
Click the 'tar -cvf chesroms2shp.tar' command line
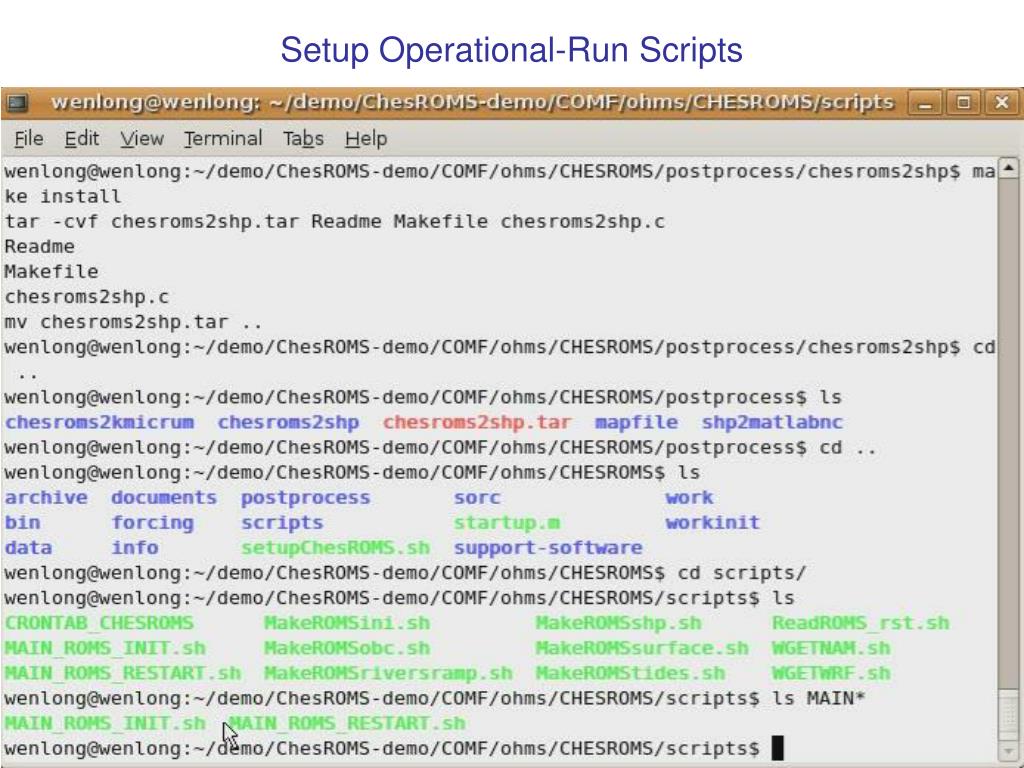click(x=334, y=221)
